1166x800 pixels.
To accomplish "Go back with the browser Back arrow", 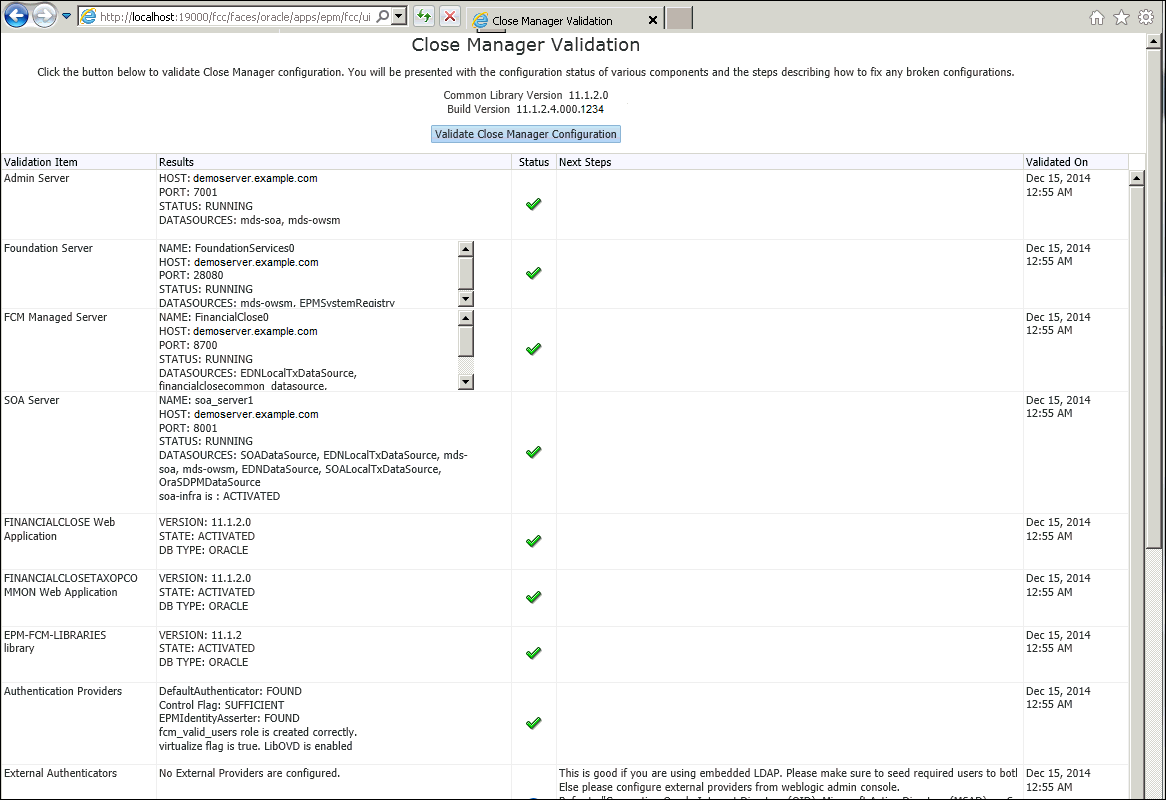I will (16, 16).
